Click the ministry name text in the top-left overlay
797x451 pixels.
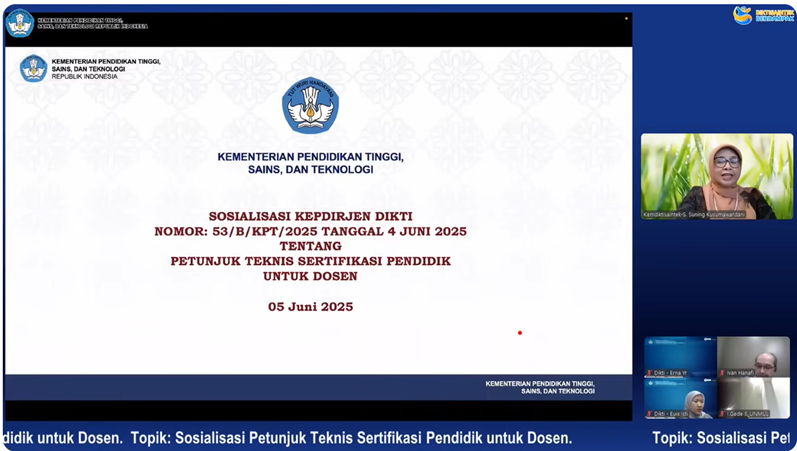(93, 23)
